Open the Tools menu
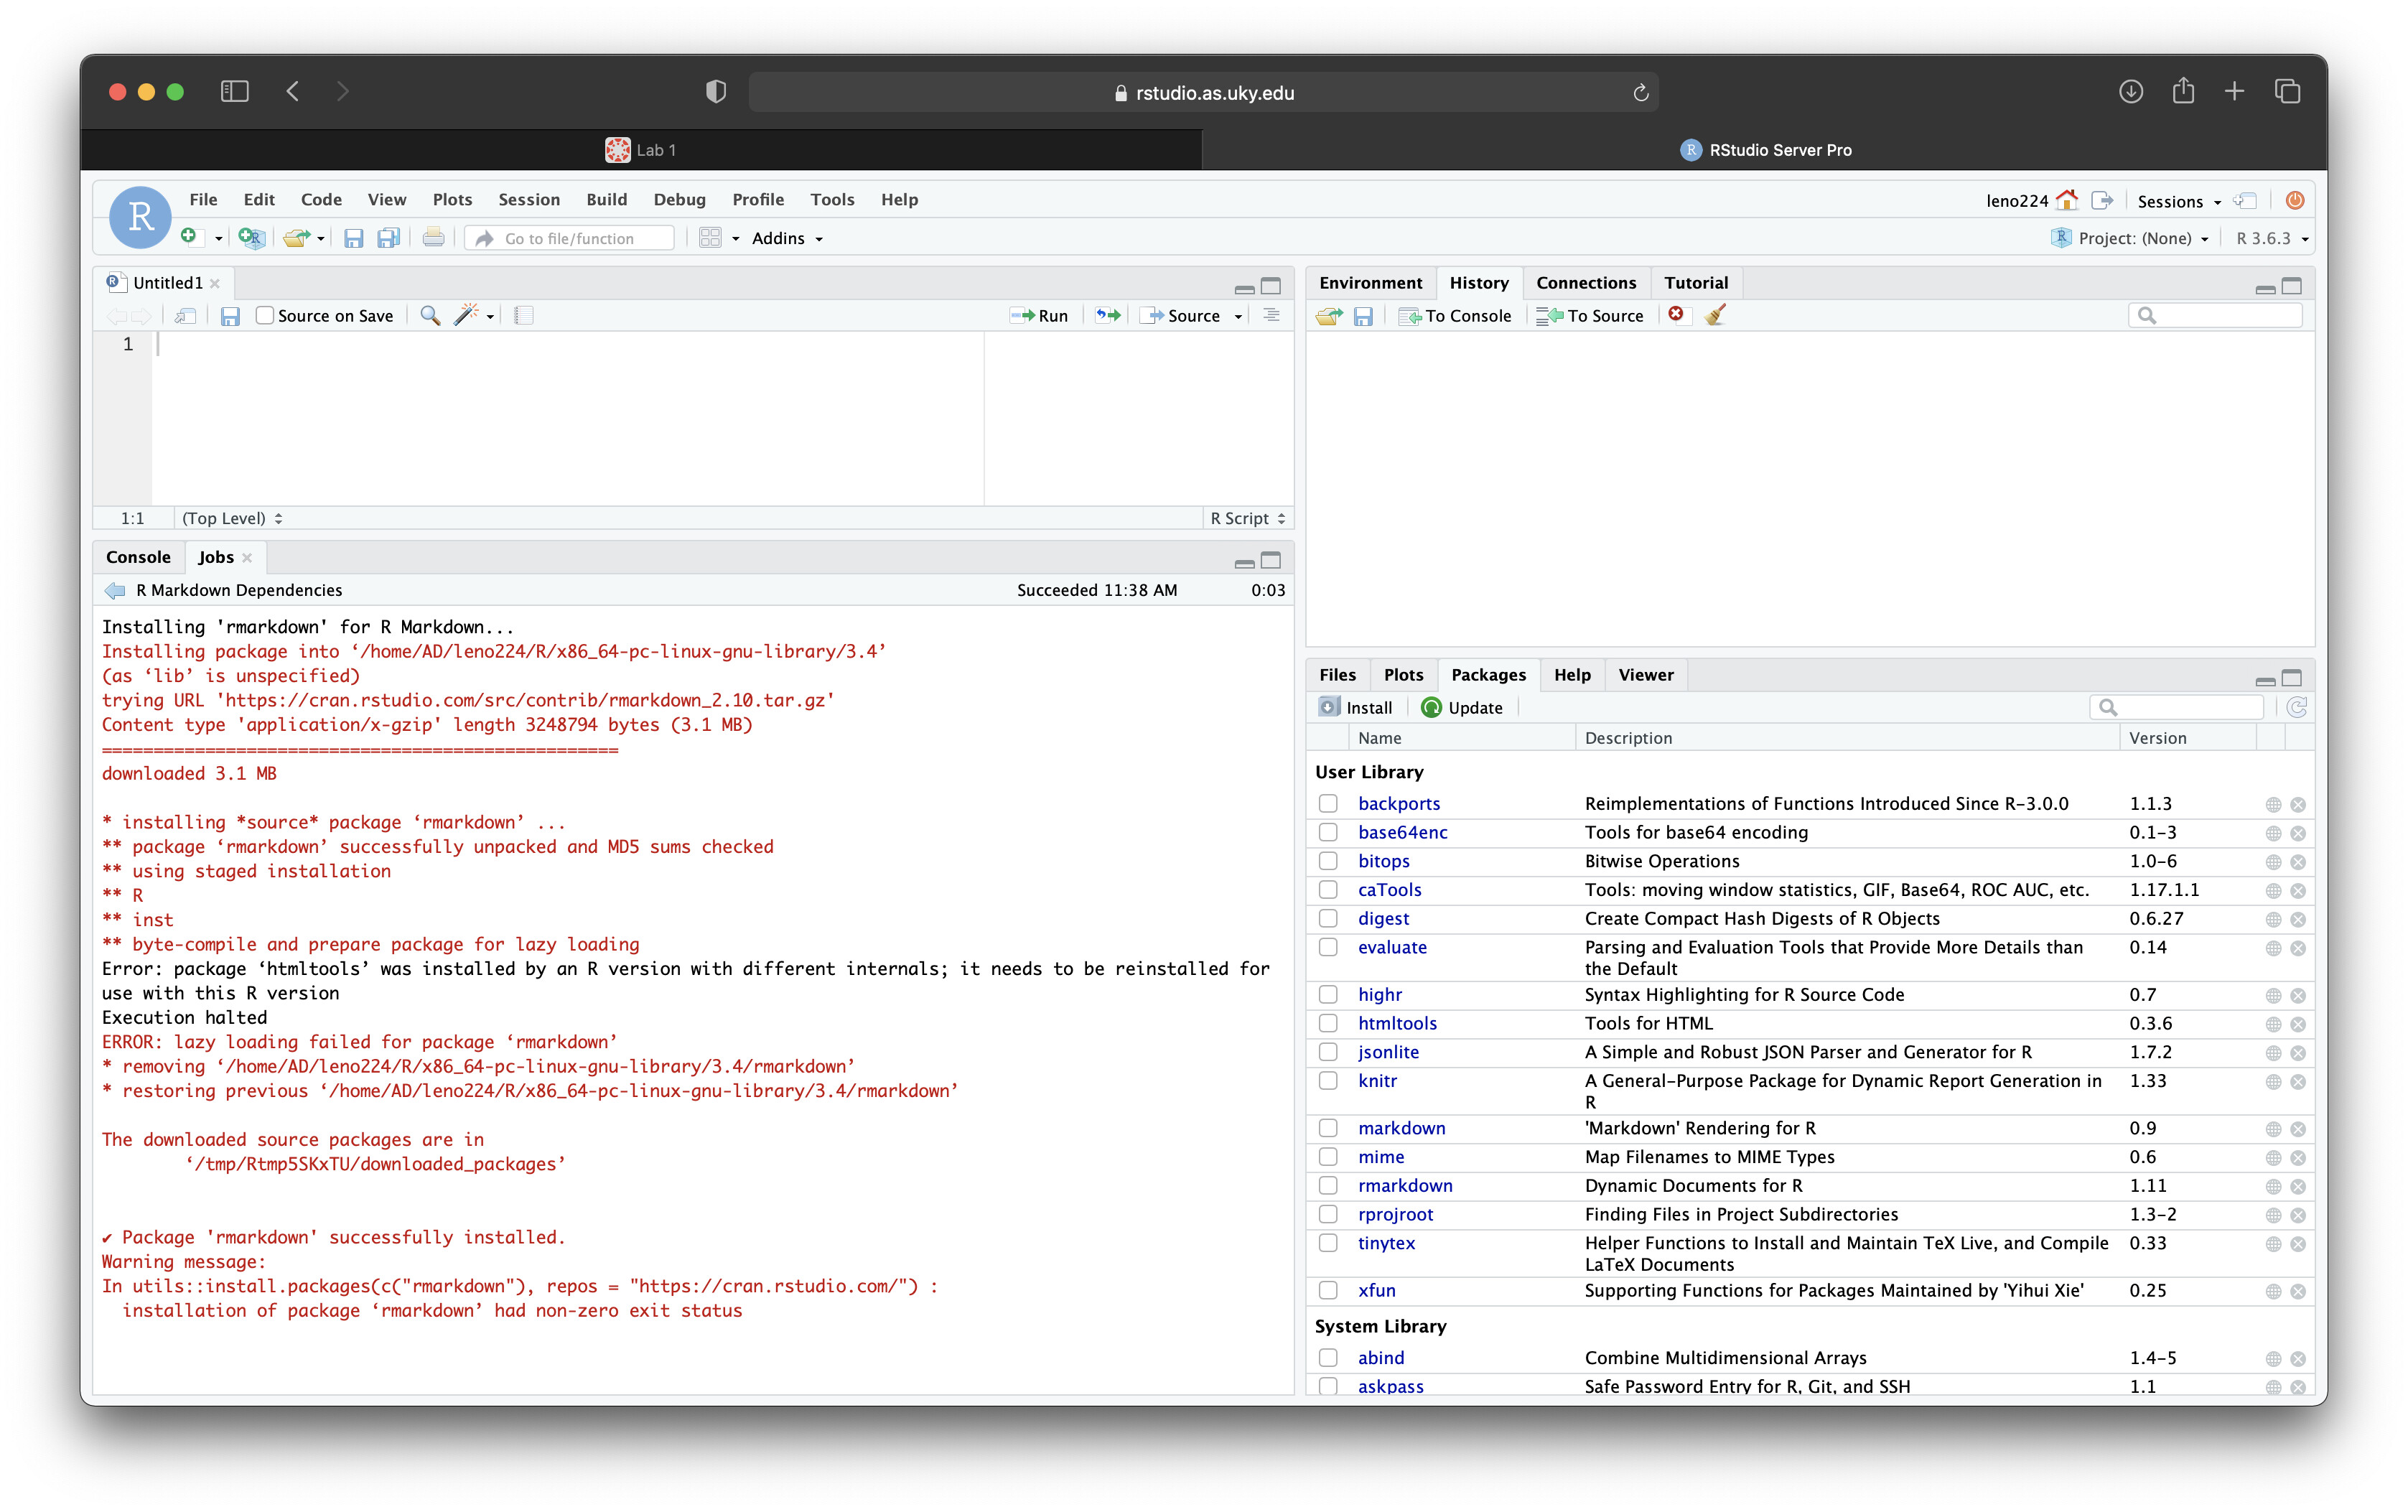Screen dimensions: 2408x1512 tap(831, 199)
